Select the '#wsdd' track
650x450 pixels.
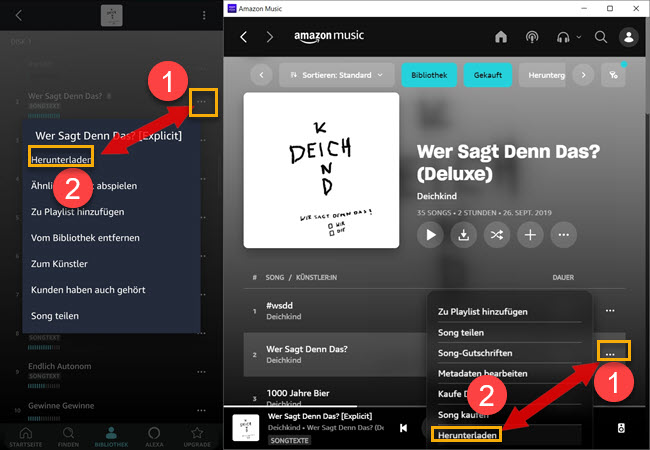(279, 305)
